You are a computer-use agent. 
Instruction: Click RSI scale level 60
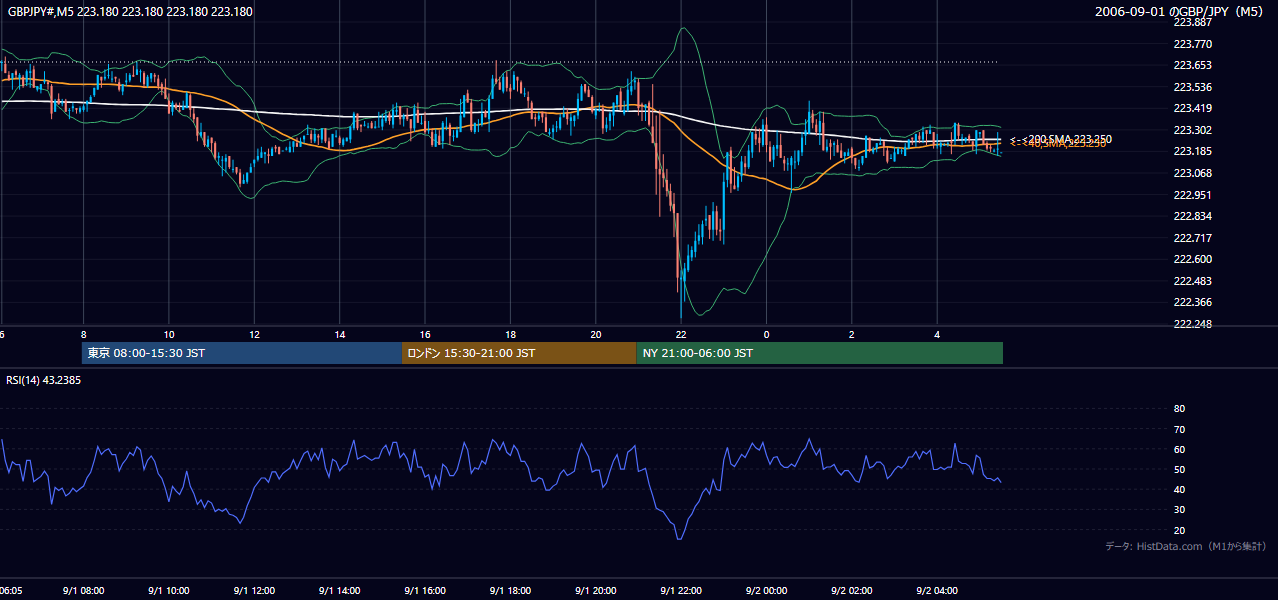(x=1179, y=449)
